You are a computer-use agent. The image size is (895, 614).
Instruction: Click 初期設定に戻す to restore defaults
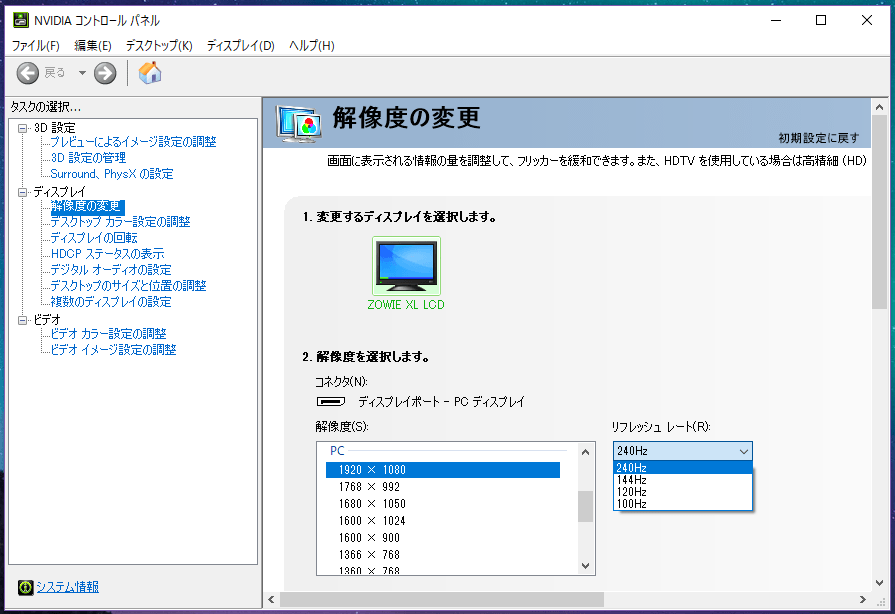coord(818,137)
